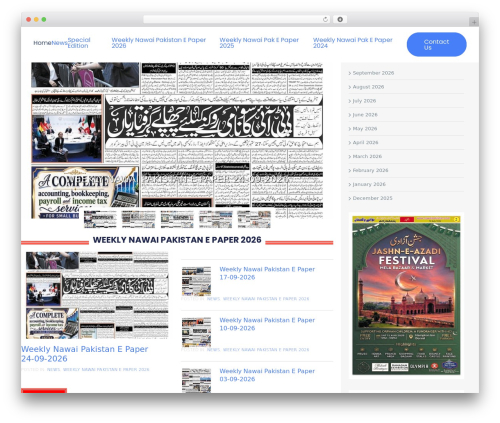Open Weekly Nawai Pak E Paper 2025 menu

point(259,43)
